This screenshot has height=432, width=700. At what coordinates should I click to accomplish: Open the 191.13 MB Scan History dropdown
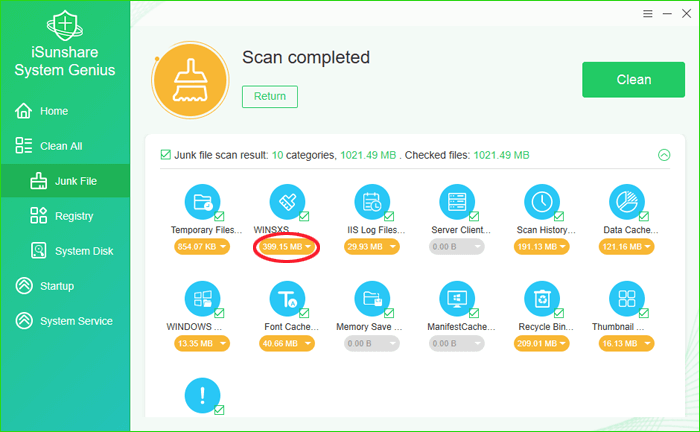541,247
